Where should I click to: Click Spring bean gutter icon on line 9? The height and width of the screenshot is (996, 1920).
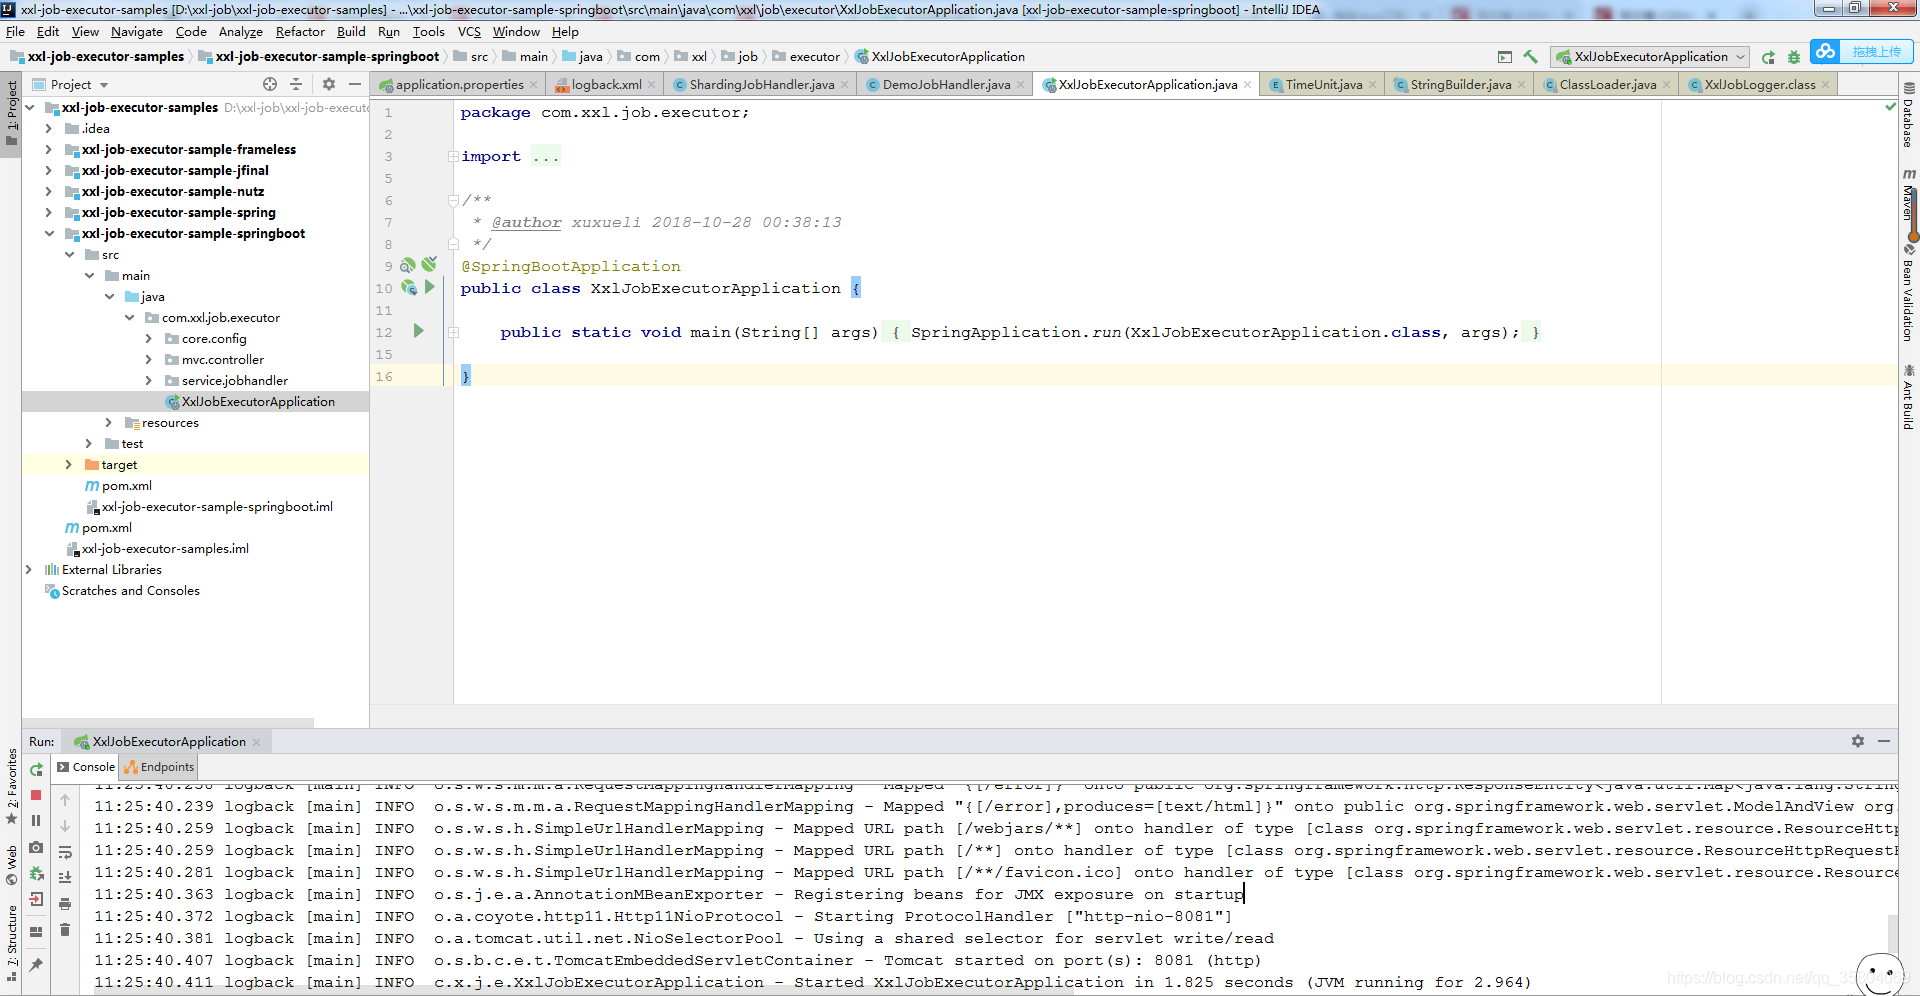coord(407,265)
